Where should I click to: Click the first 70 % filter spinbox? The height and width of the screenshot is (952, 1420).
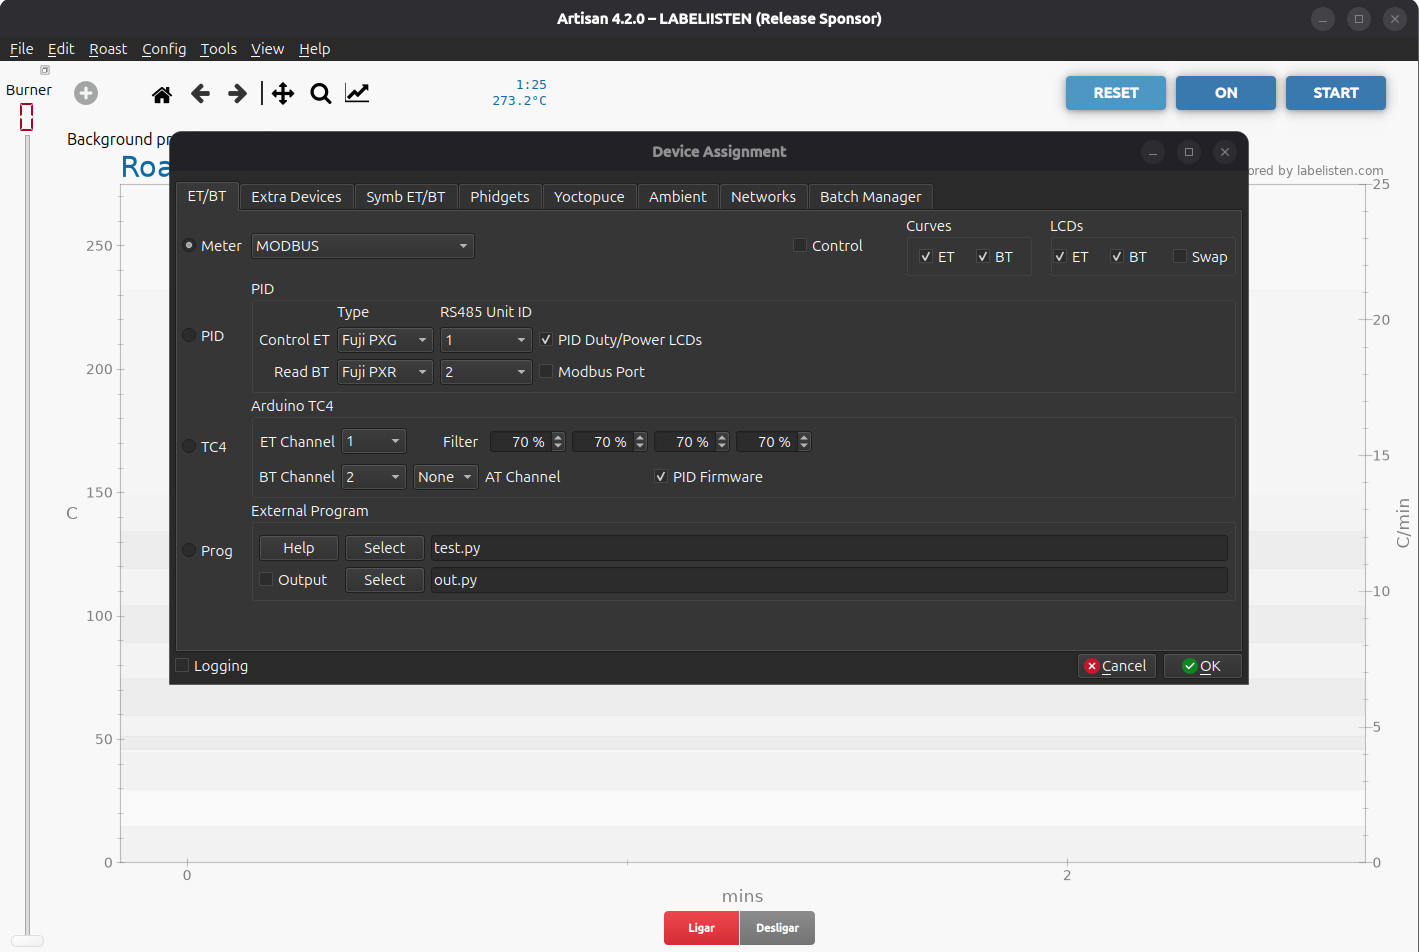528,441
